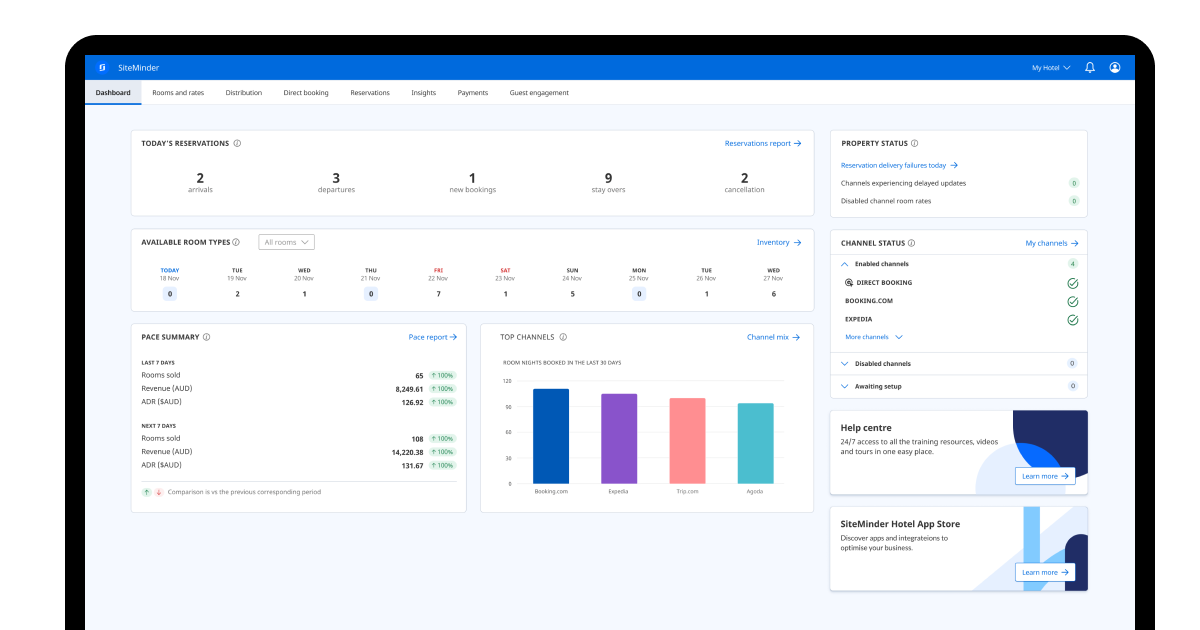Click Learn more in Help centre card
The image size is (1200, 630).
coord(1045,476)
